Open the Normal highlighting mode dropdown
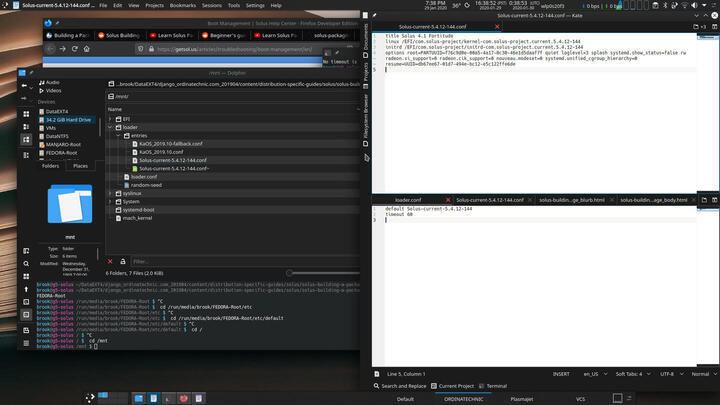 pos(704,374)
